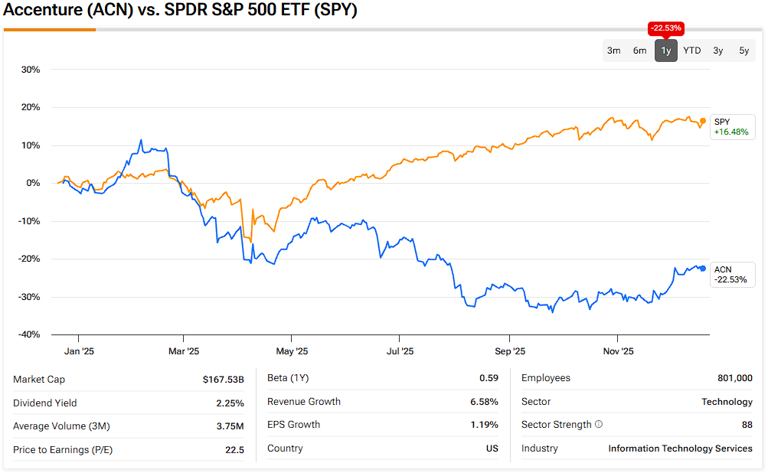Switch chart to 6m range
768x473 pixels.
[x=640, y=50]
